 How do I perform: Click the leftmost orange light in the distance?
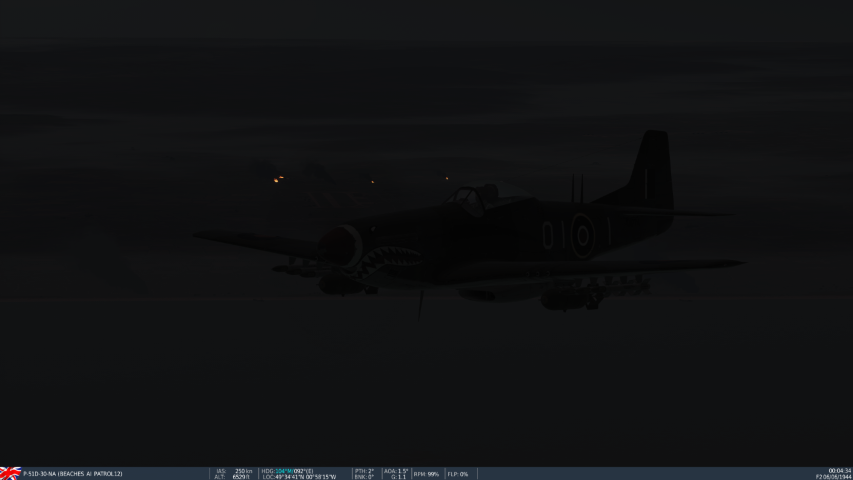[x=278, y=179]
